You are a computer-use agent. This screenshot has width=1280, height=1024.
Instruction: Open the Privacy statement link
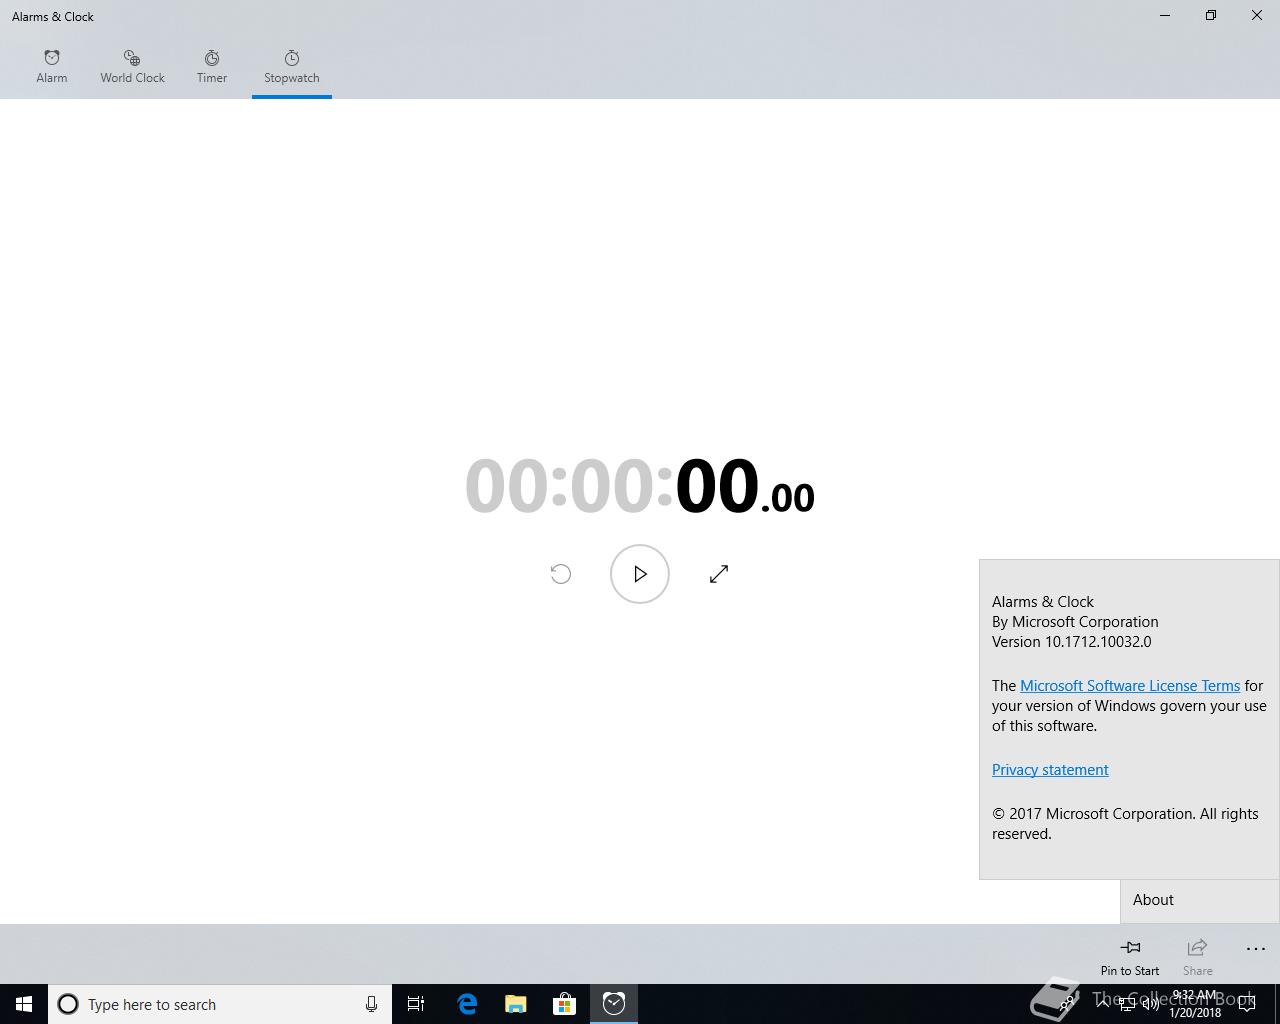(x=1050, y=770)
